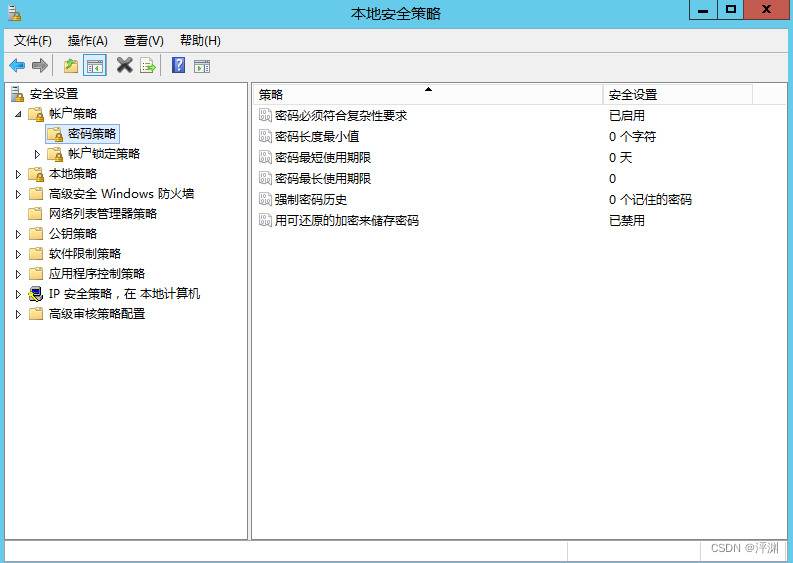Open the 操作(A) menu
The height and width of the screenshot is (563, 793).
coord(87,41)
